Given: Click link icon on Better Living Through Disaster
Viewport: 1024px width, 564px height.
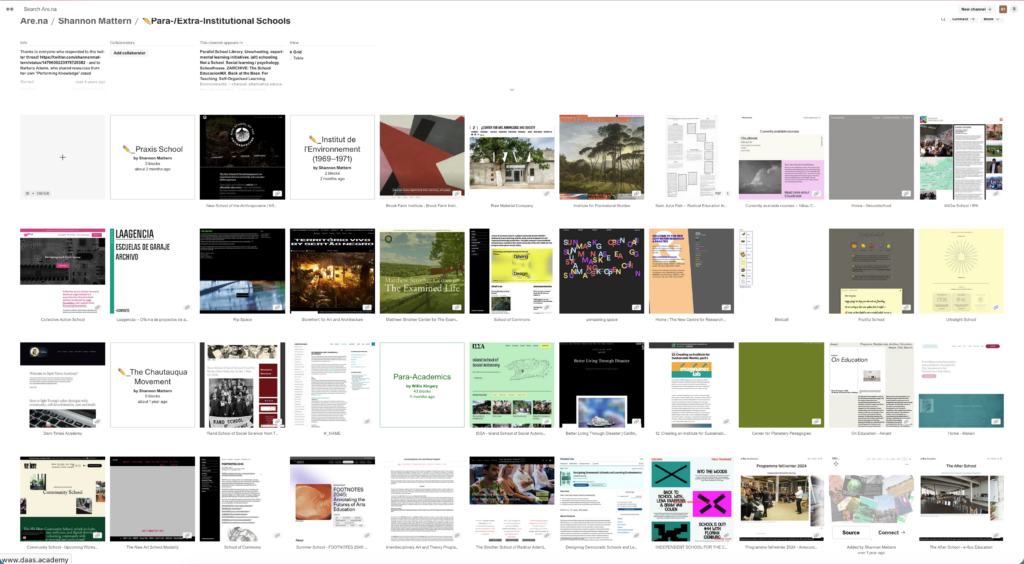Looking at the screenshot, I should pyautogui.click(x=636, y=422).
